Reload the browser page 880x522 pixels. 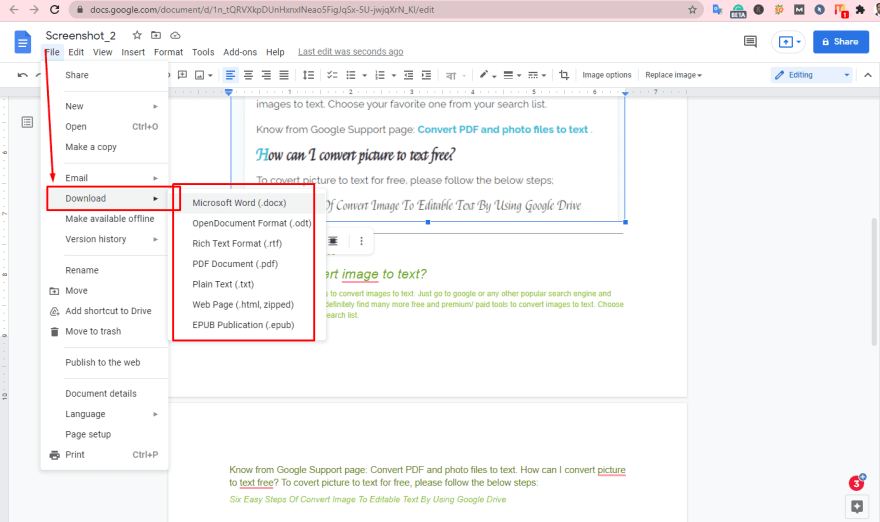coord(54,10)
